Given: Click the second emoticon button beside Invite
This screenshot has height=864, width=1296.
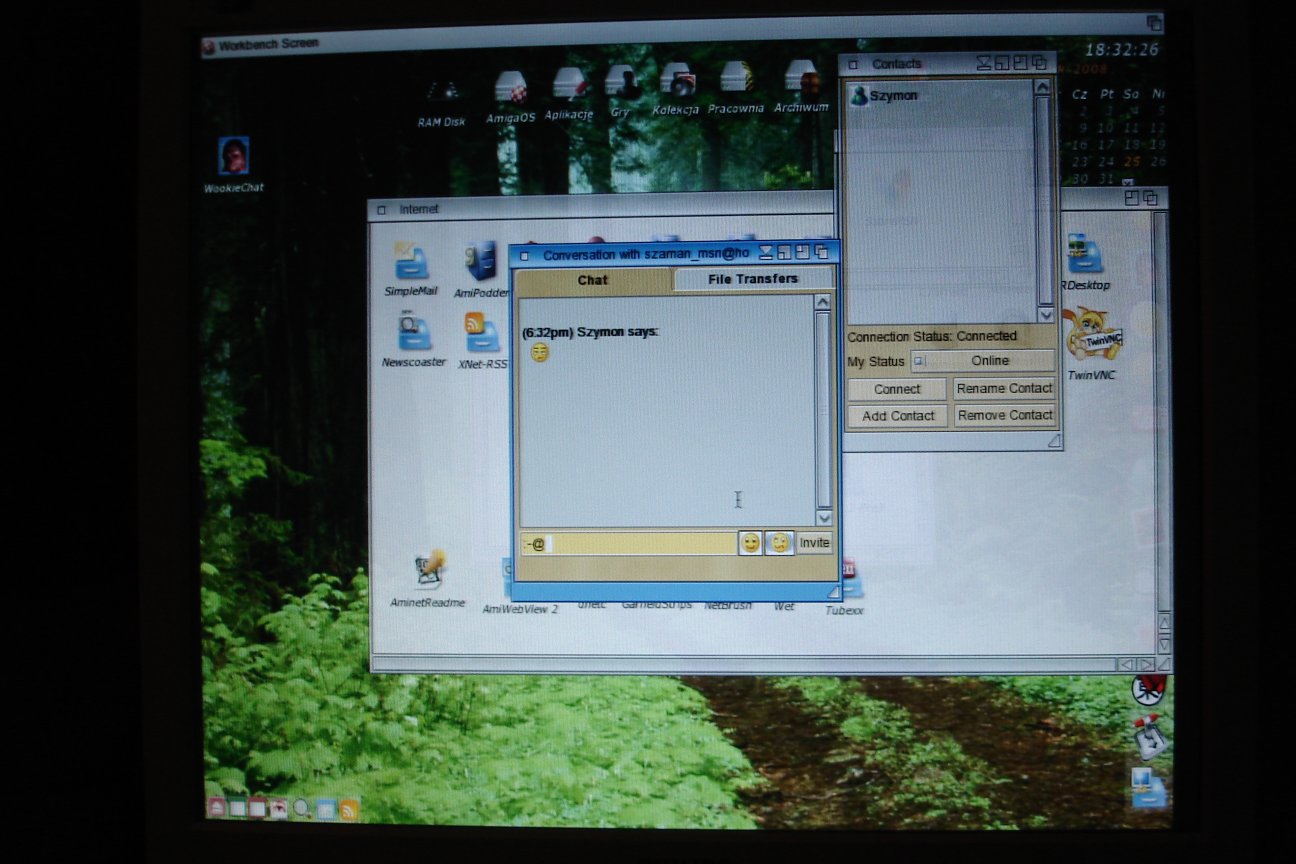Looking at the screenshot, I should click(779, 543).
